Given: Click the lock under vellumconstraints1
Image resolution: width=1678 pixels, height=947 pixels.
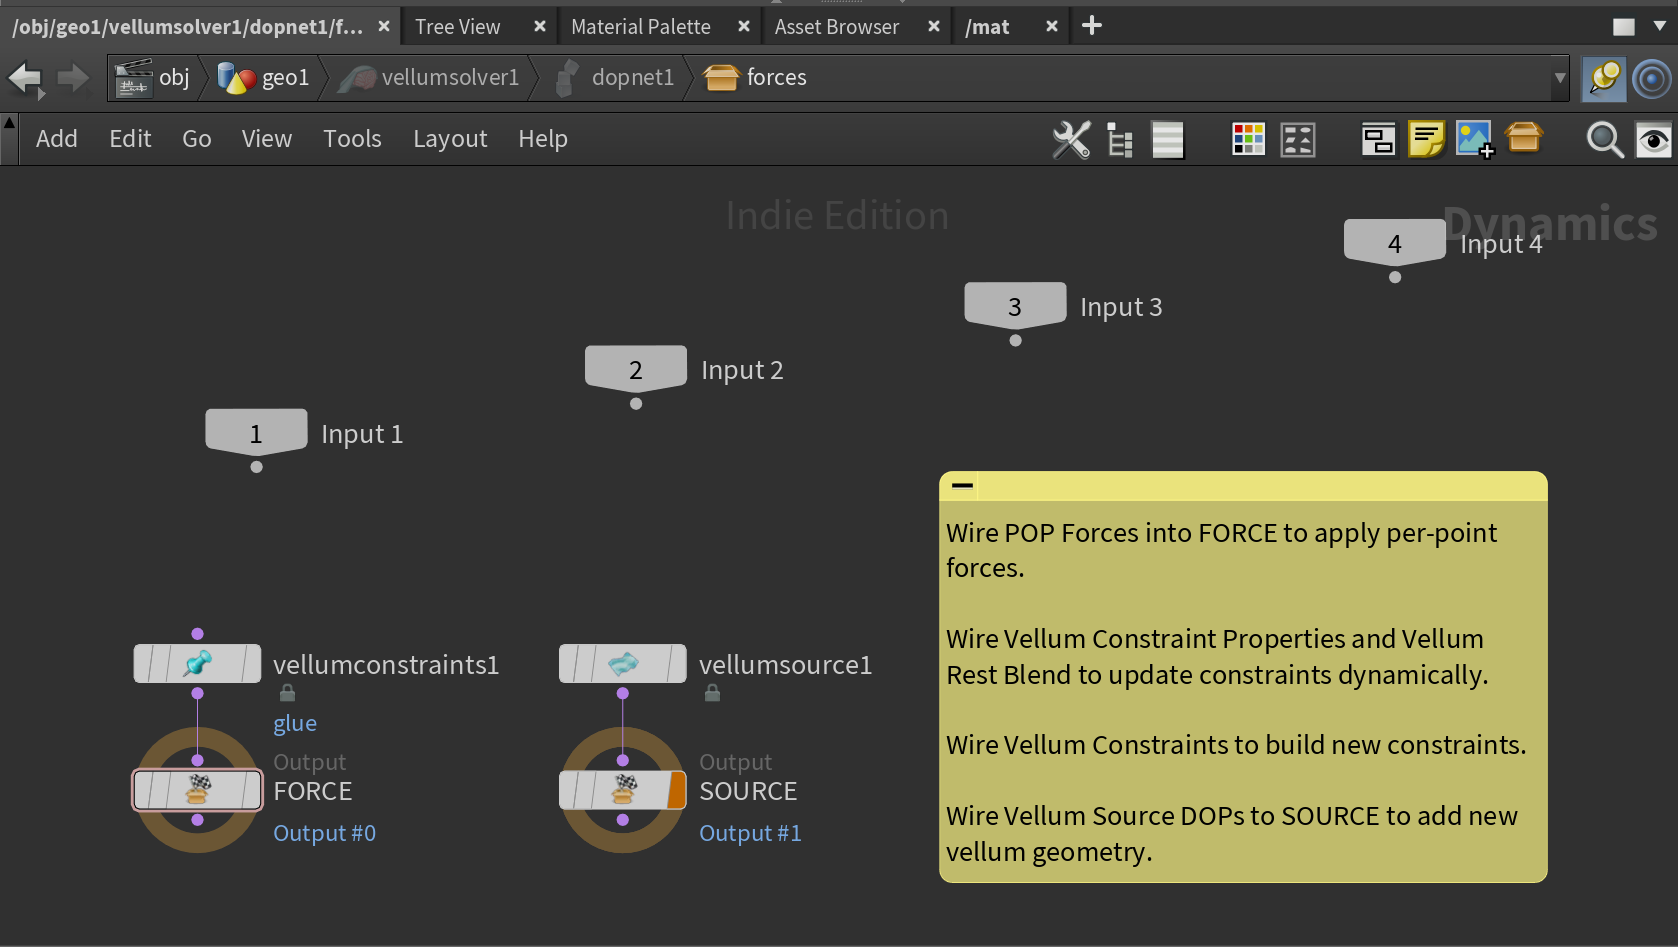Looking at the screenshot, I should (287, 693).
